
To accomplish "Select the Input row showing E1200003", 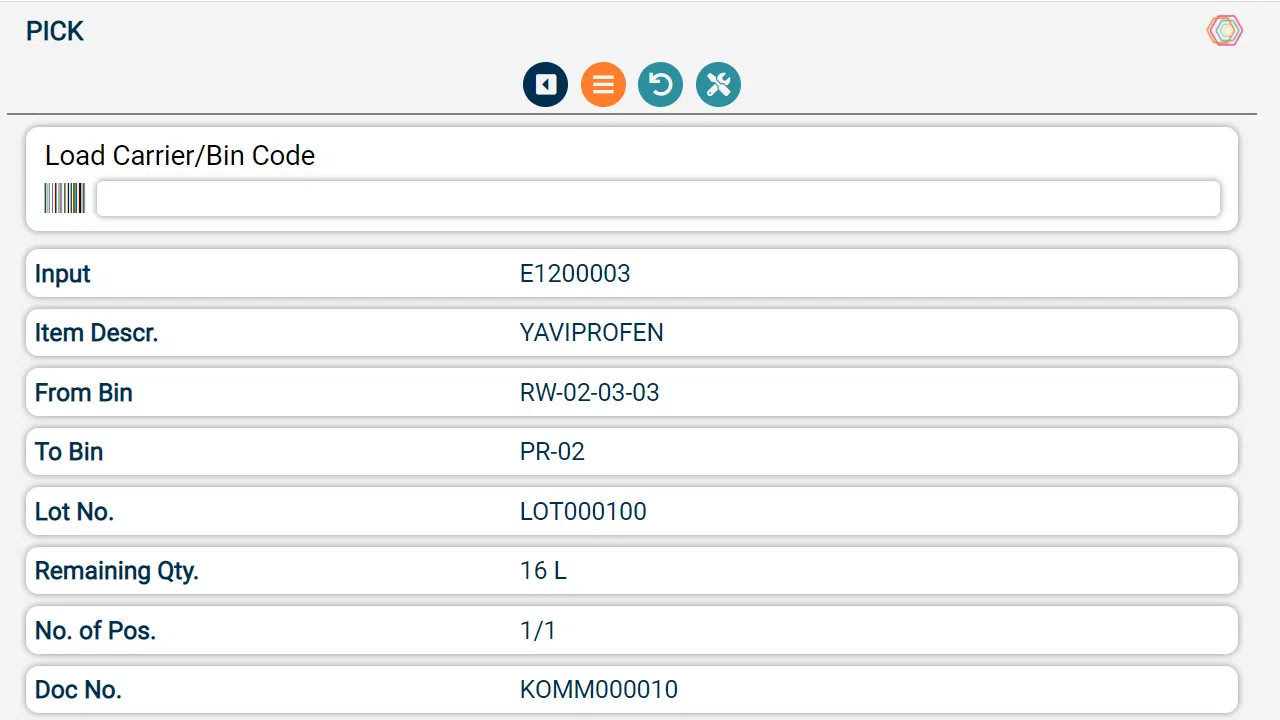I will coord(632,273).
